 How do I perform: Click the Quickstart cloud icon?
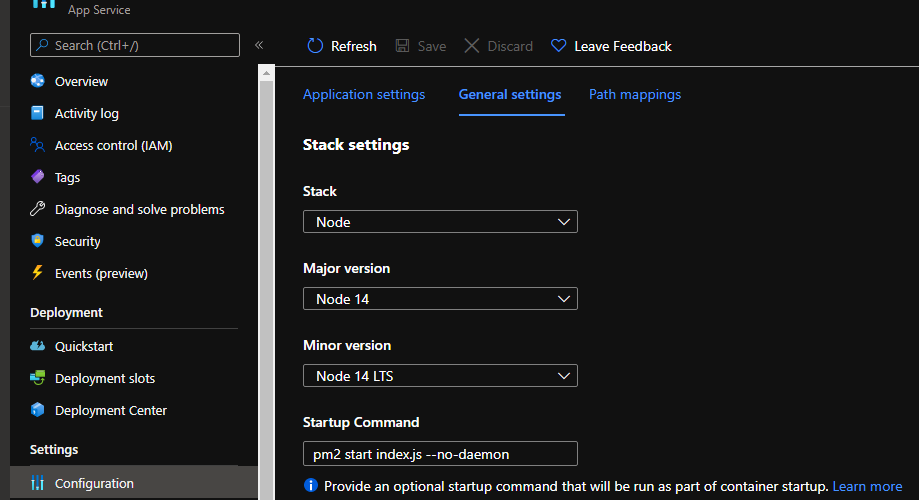pyautogui.click(x=38, y=346)
